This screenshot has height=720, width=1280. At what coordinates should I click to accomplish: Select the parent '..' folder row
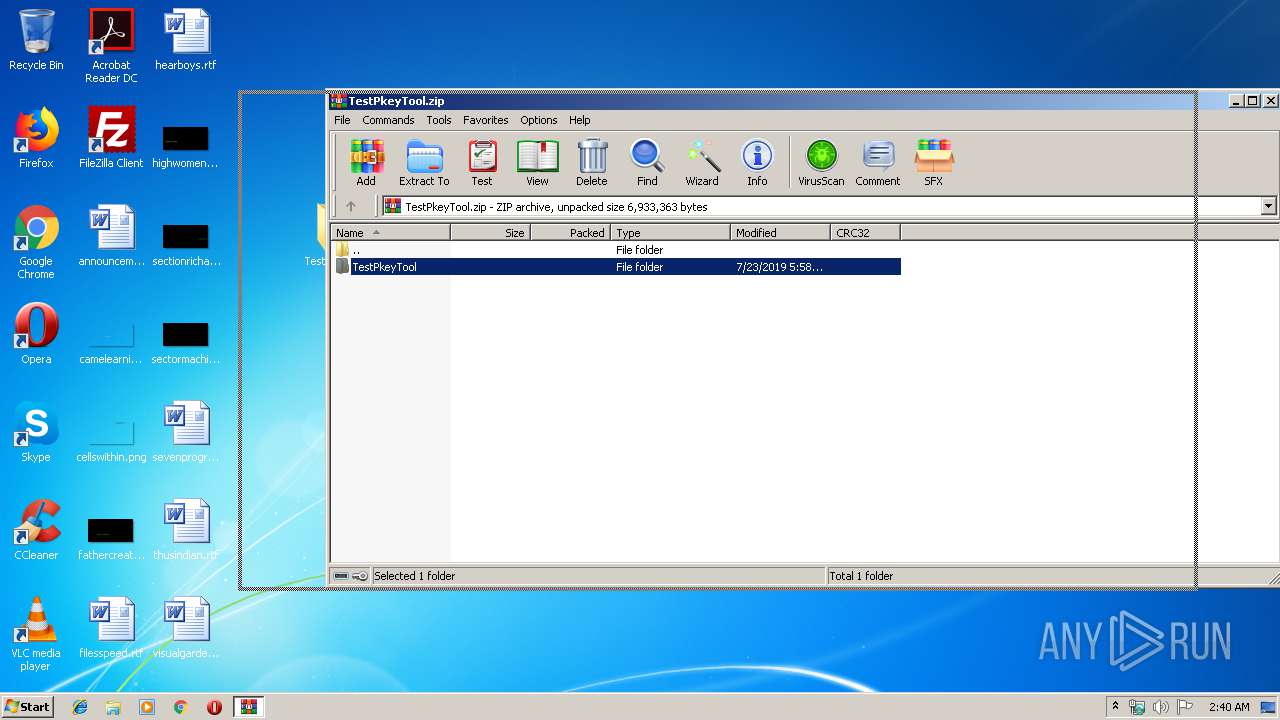point(616,250)
